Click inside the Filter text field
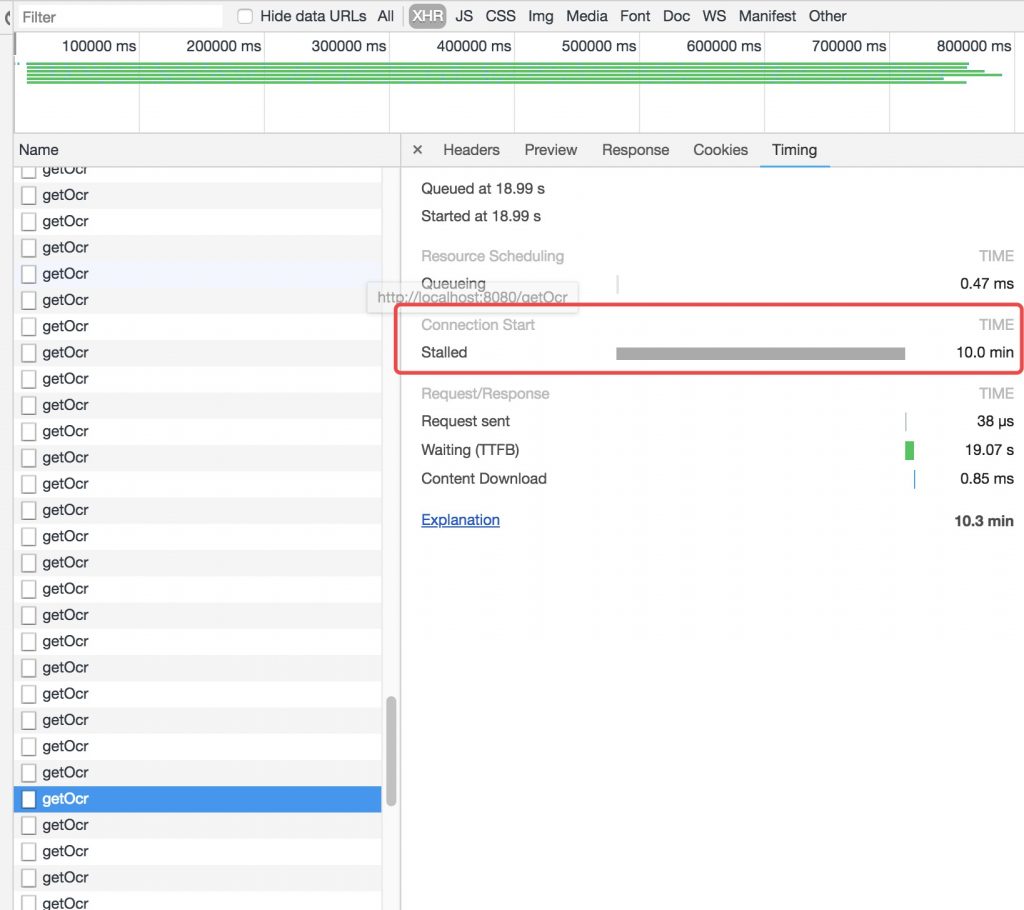Screen dimensions: 1024x910 pos(120,17)
